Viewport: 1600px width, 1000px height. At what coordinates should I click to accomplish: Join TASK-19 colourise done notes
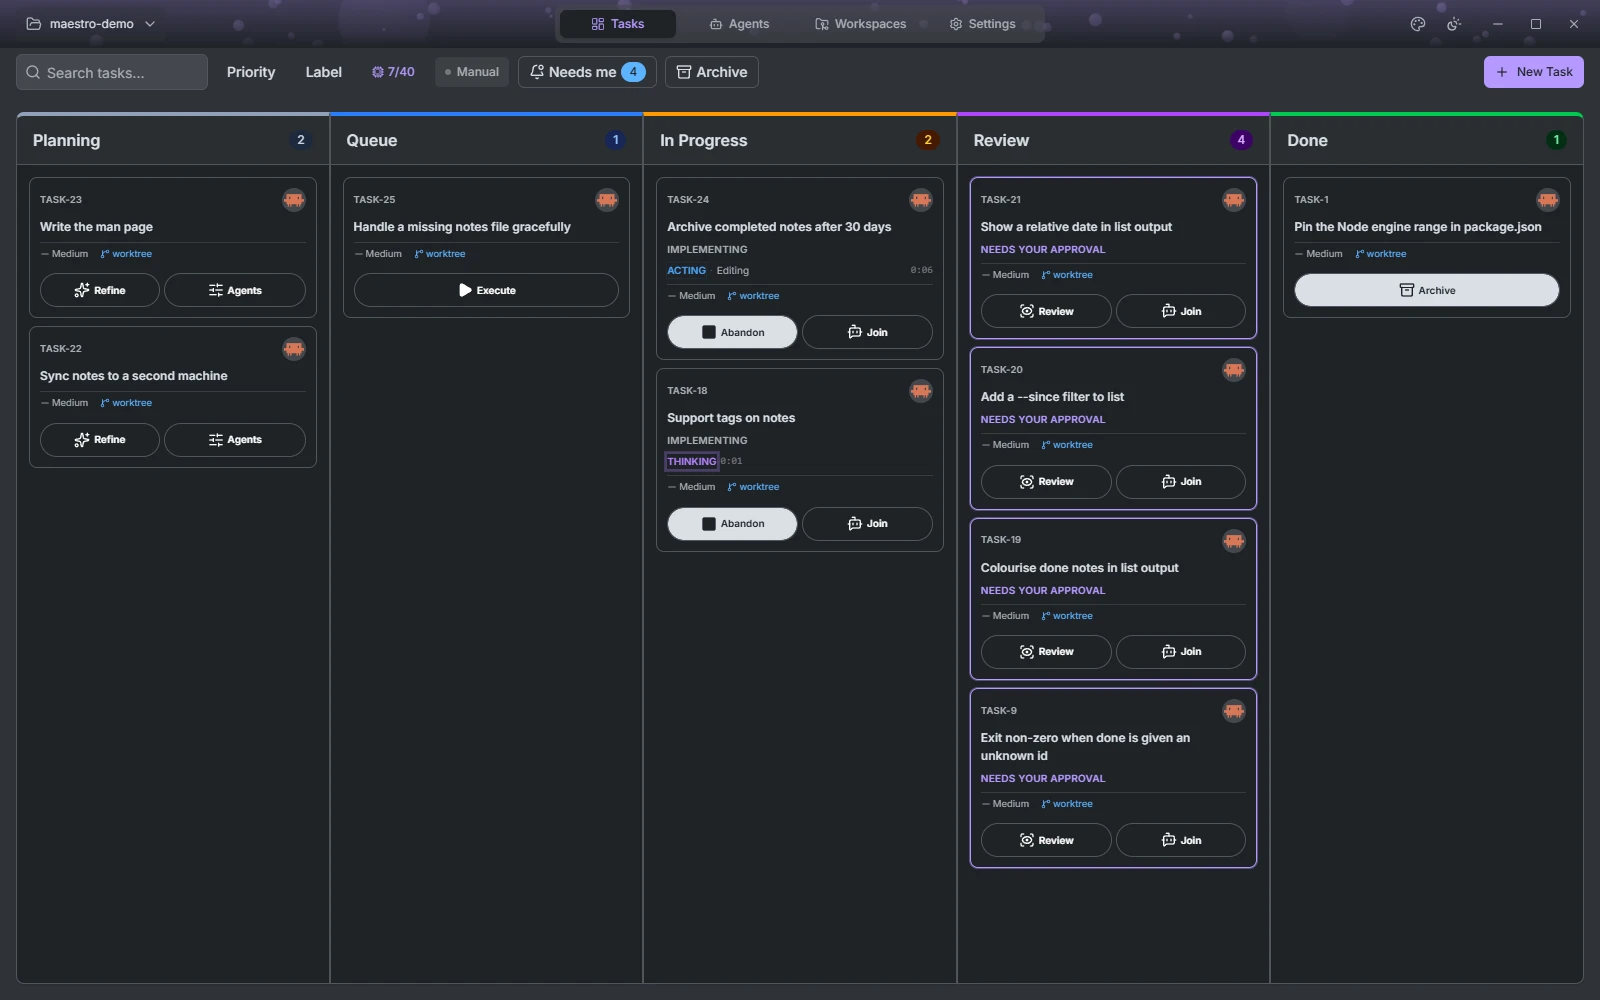[x=1181, y=652]
